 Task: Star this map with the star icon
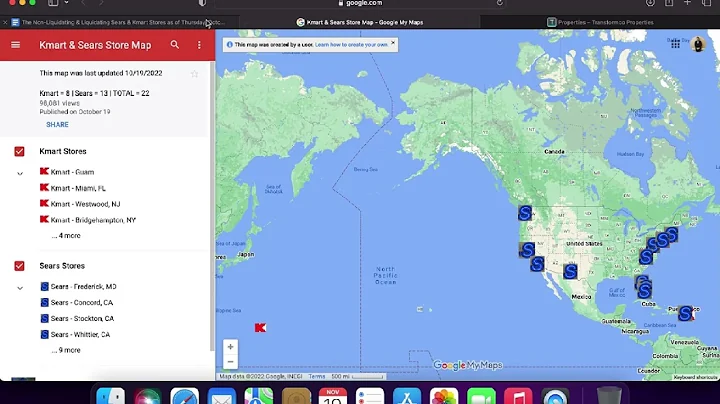point(195,74)
